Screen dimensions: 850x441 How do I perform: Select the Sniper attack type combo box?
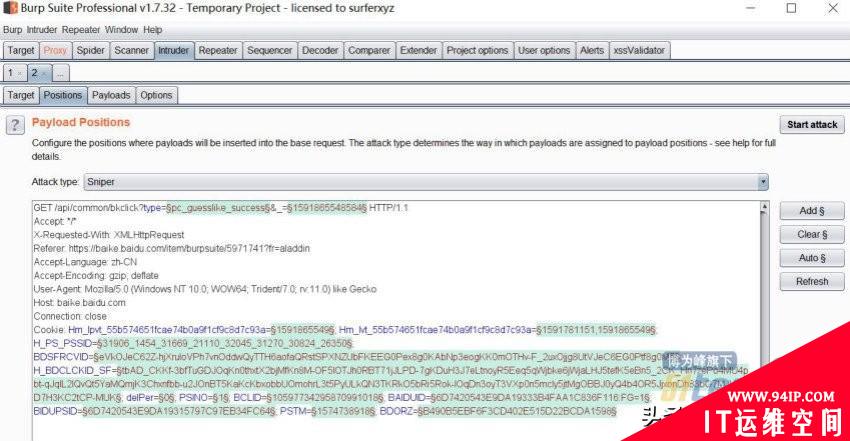tap(426, 182)
